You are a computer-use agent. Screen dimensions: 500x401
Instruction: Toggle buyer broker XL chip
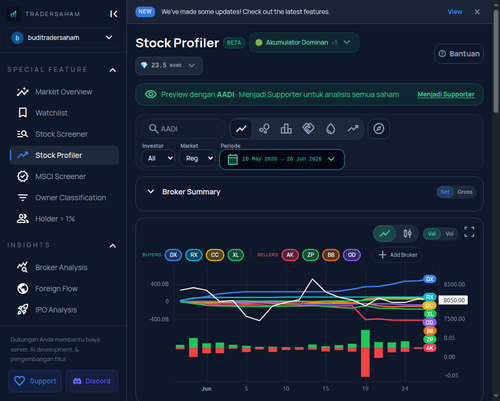[236, 255]
